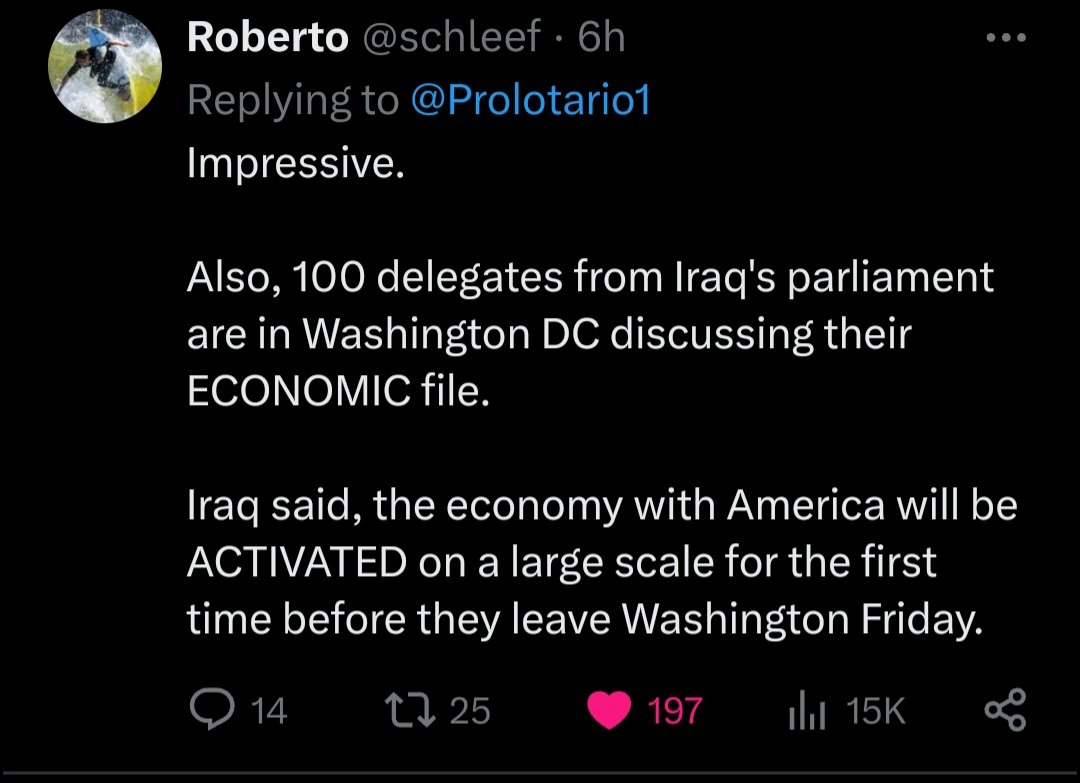Screen dimensions: 1080x783
Task: Click the word "Impressive." in the tweet
Action: pyautogui.click(x=295, y=163)
